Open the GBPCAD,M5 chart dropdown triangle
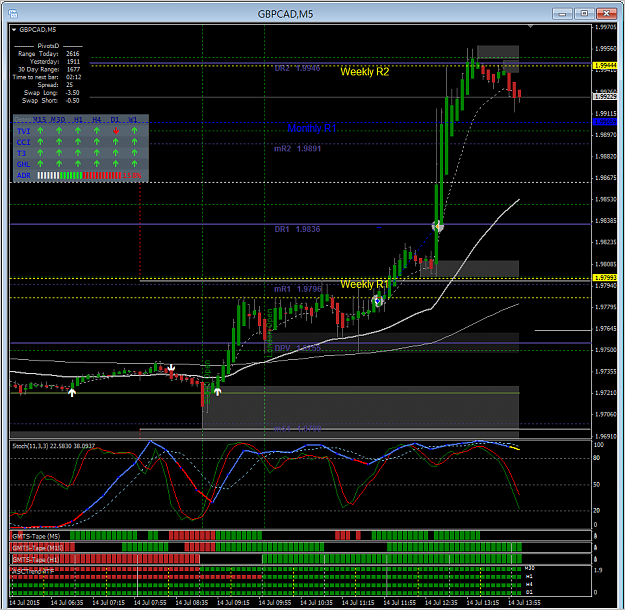This screenshot has width=625, height=610. pyautogui.click(x=14, y=30)
